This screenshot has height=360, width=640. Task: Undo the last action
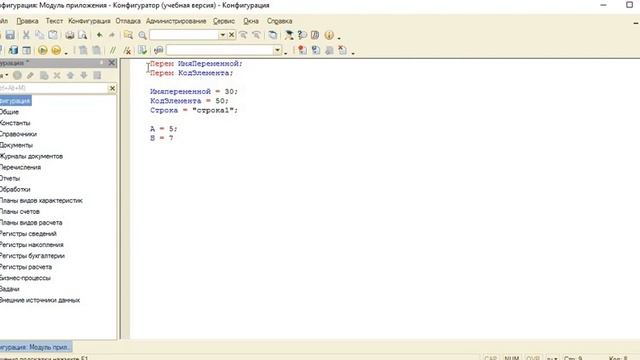(x=99, y=35)
